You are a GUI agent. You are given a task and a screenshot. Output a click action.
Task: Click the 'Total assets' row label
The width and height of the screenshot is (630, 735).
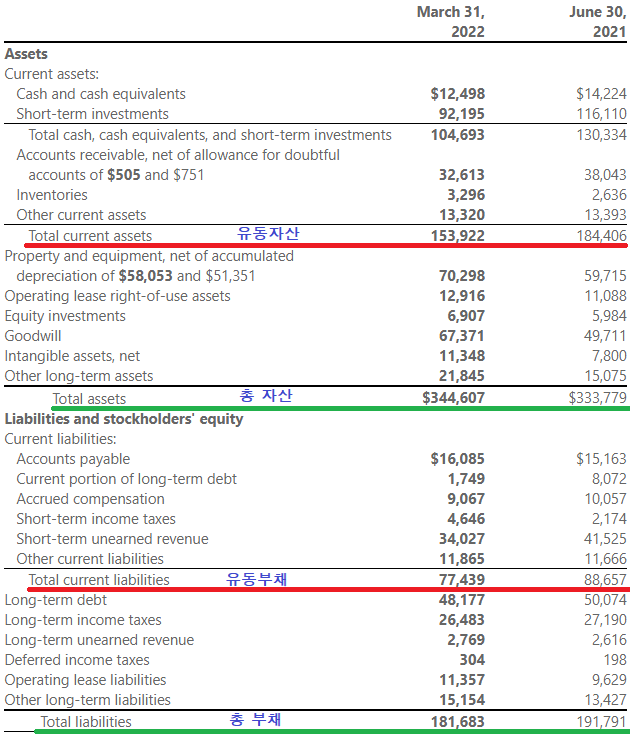coord(89,399)
